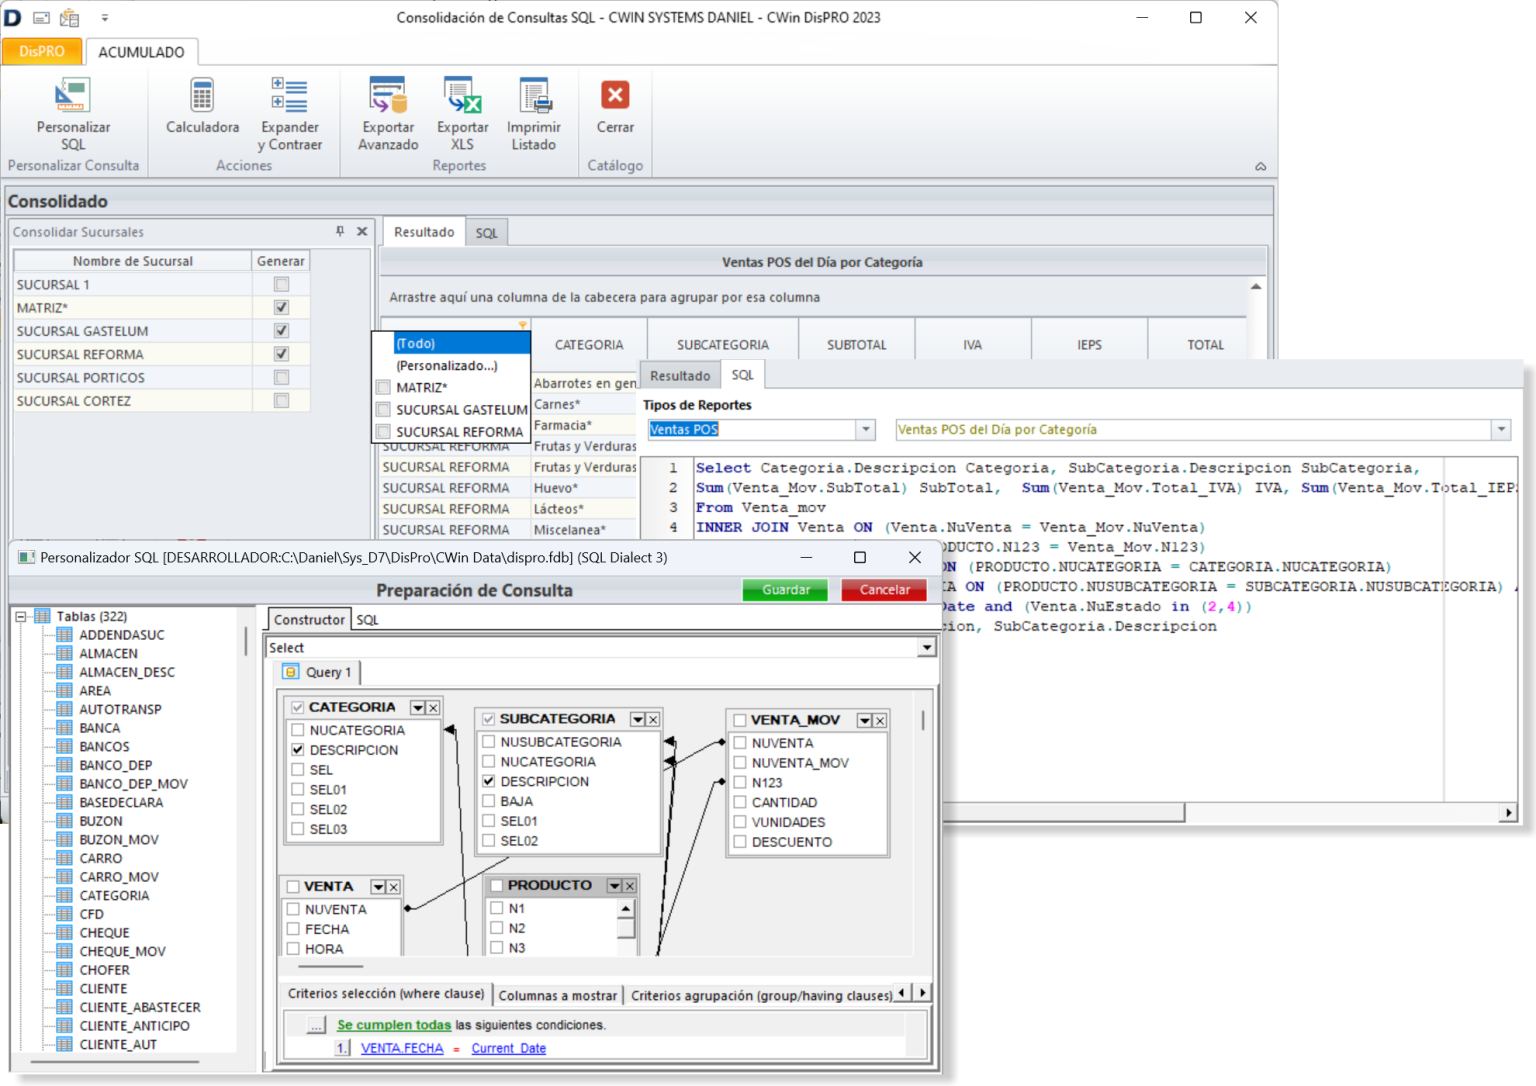
Task: Switch to the ACUMULADO ribbon tab
Action: coord(141,52)
